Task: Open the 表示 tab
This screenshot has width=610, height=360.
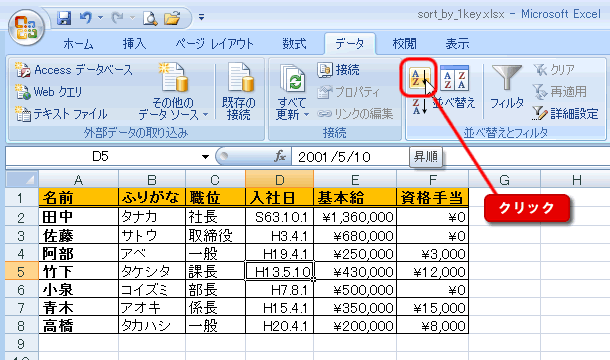Action: point(457,44)
